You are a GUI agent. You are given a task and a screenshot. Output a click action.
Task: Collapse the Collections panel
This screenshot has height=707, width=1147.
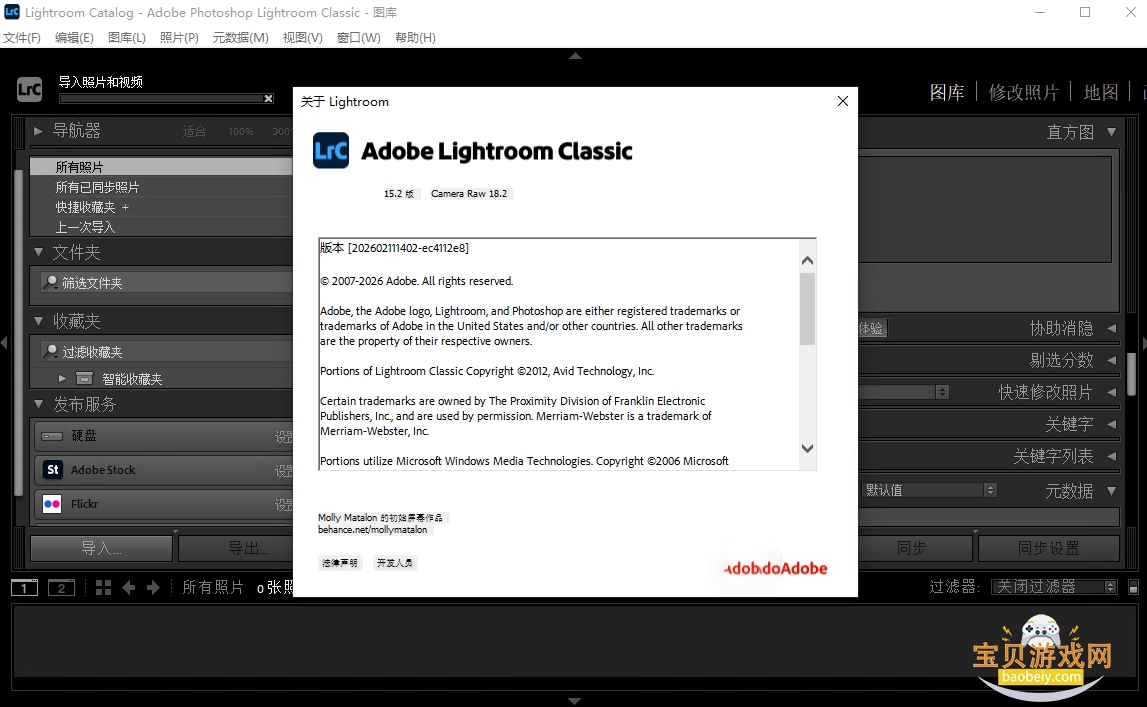(x=38, y=321)
